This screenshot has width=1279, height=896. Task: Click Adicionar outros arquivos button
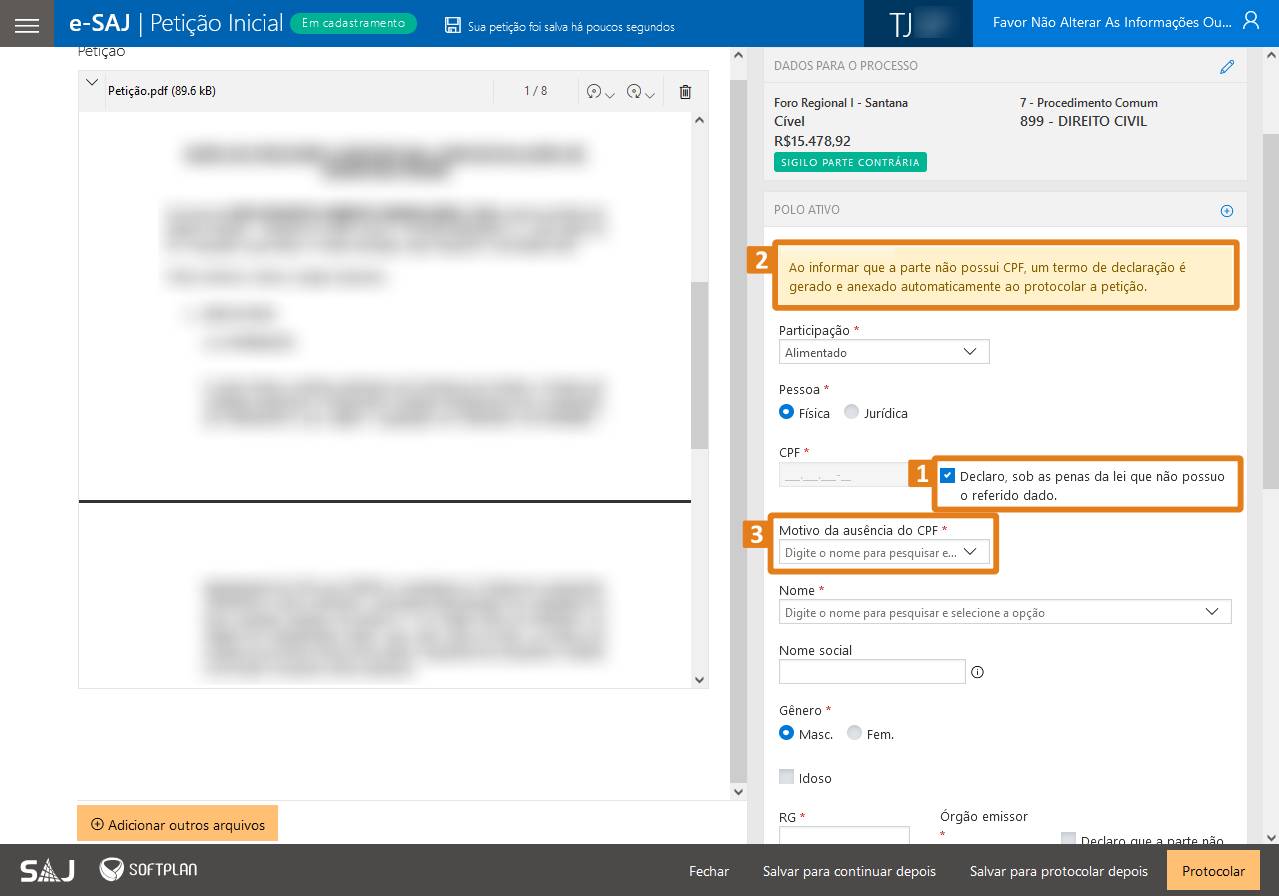coord(177,825)
